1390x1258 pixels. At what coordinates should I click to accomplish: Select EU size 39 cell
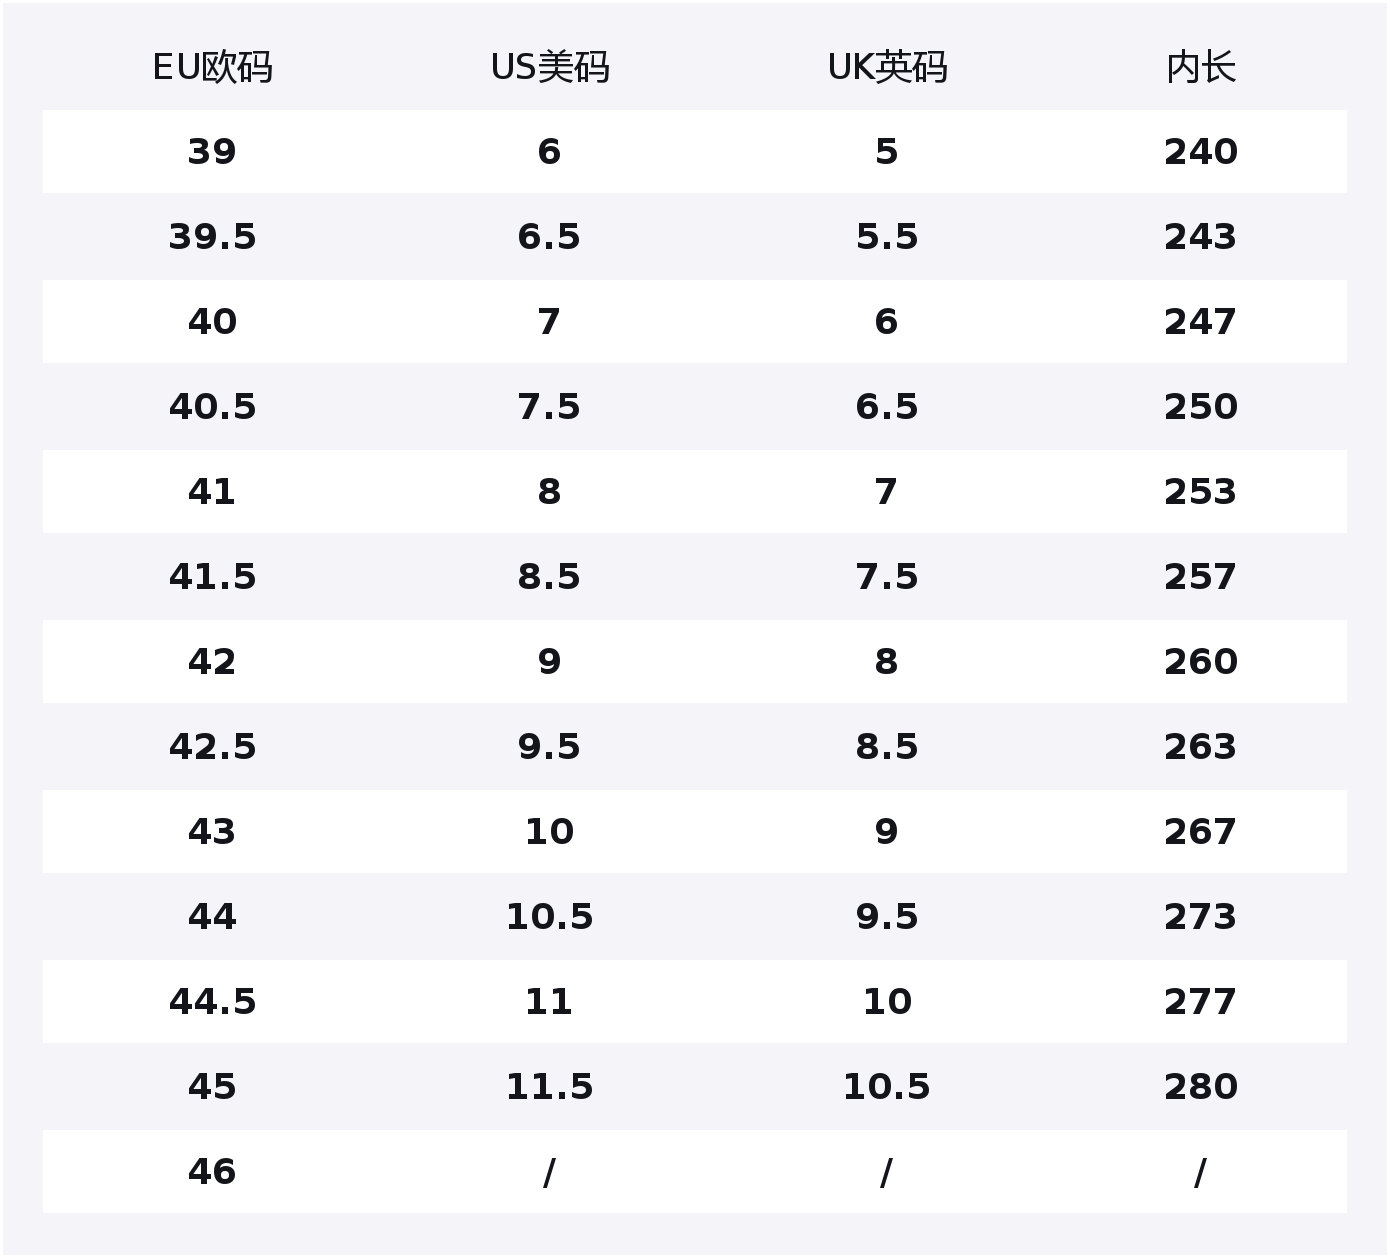click(x=212, y=152)
